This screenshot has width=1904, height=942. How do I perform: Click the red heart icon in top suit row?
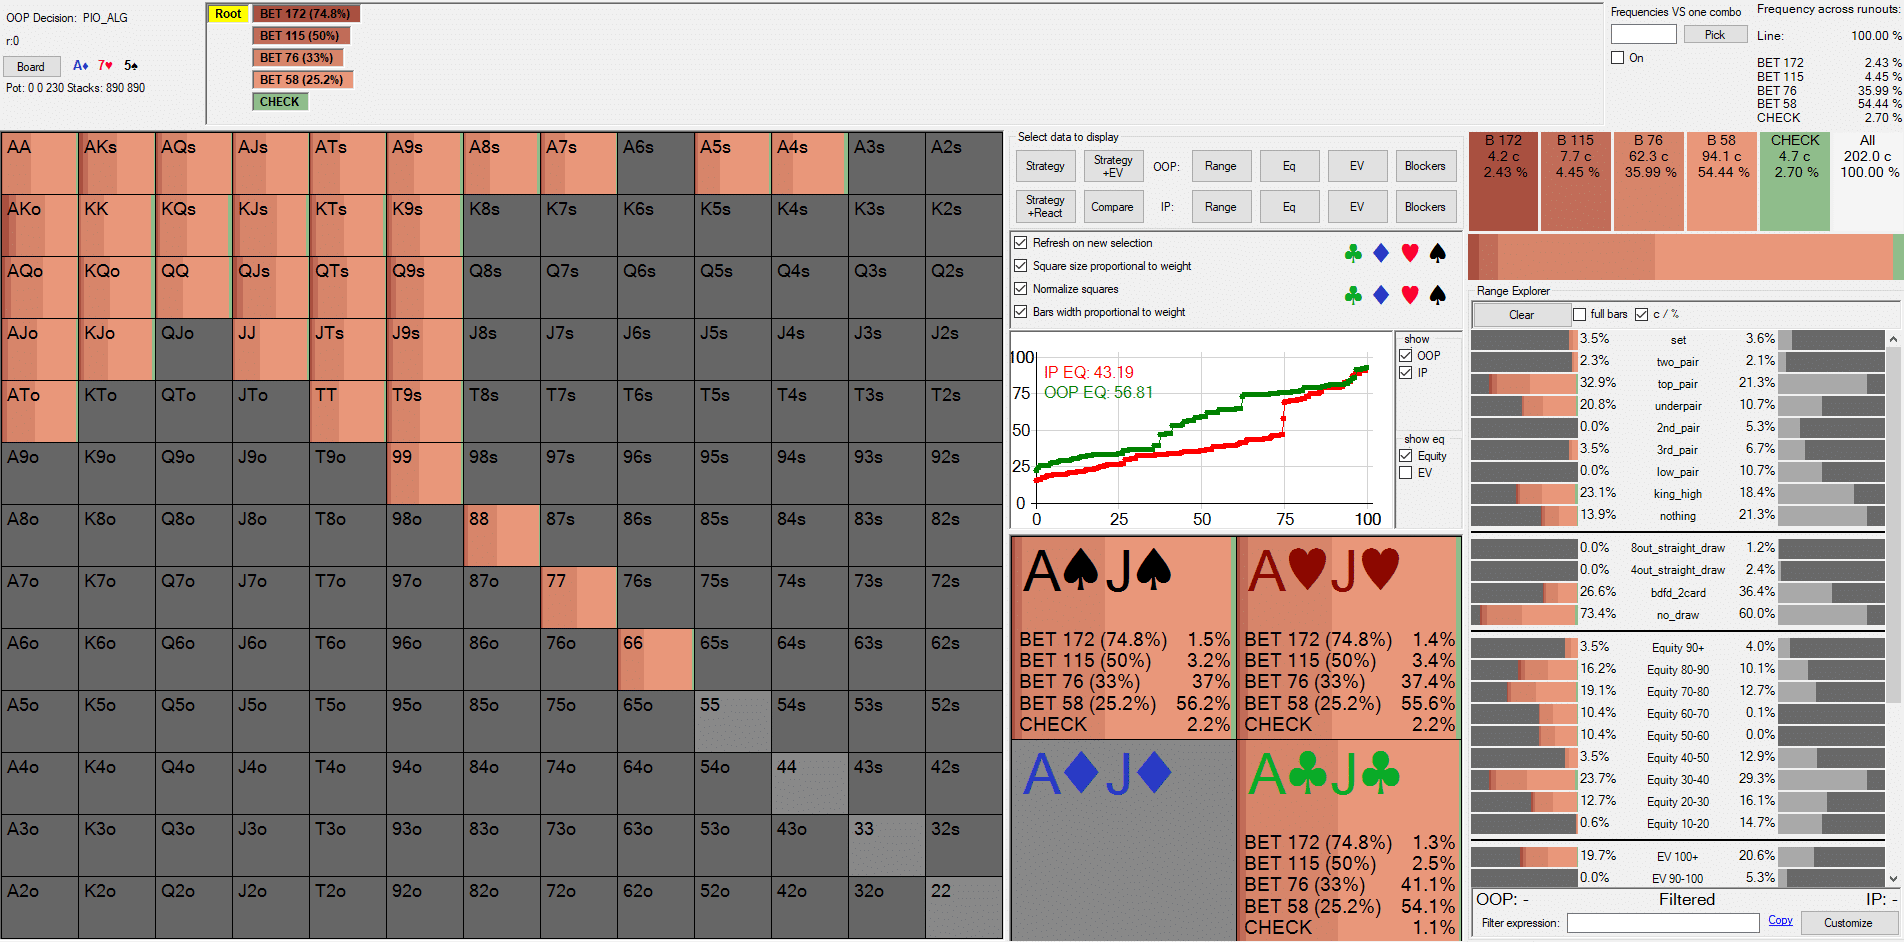click(x=1410, y=253)
